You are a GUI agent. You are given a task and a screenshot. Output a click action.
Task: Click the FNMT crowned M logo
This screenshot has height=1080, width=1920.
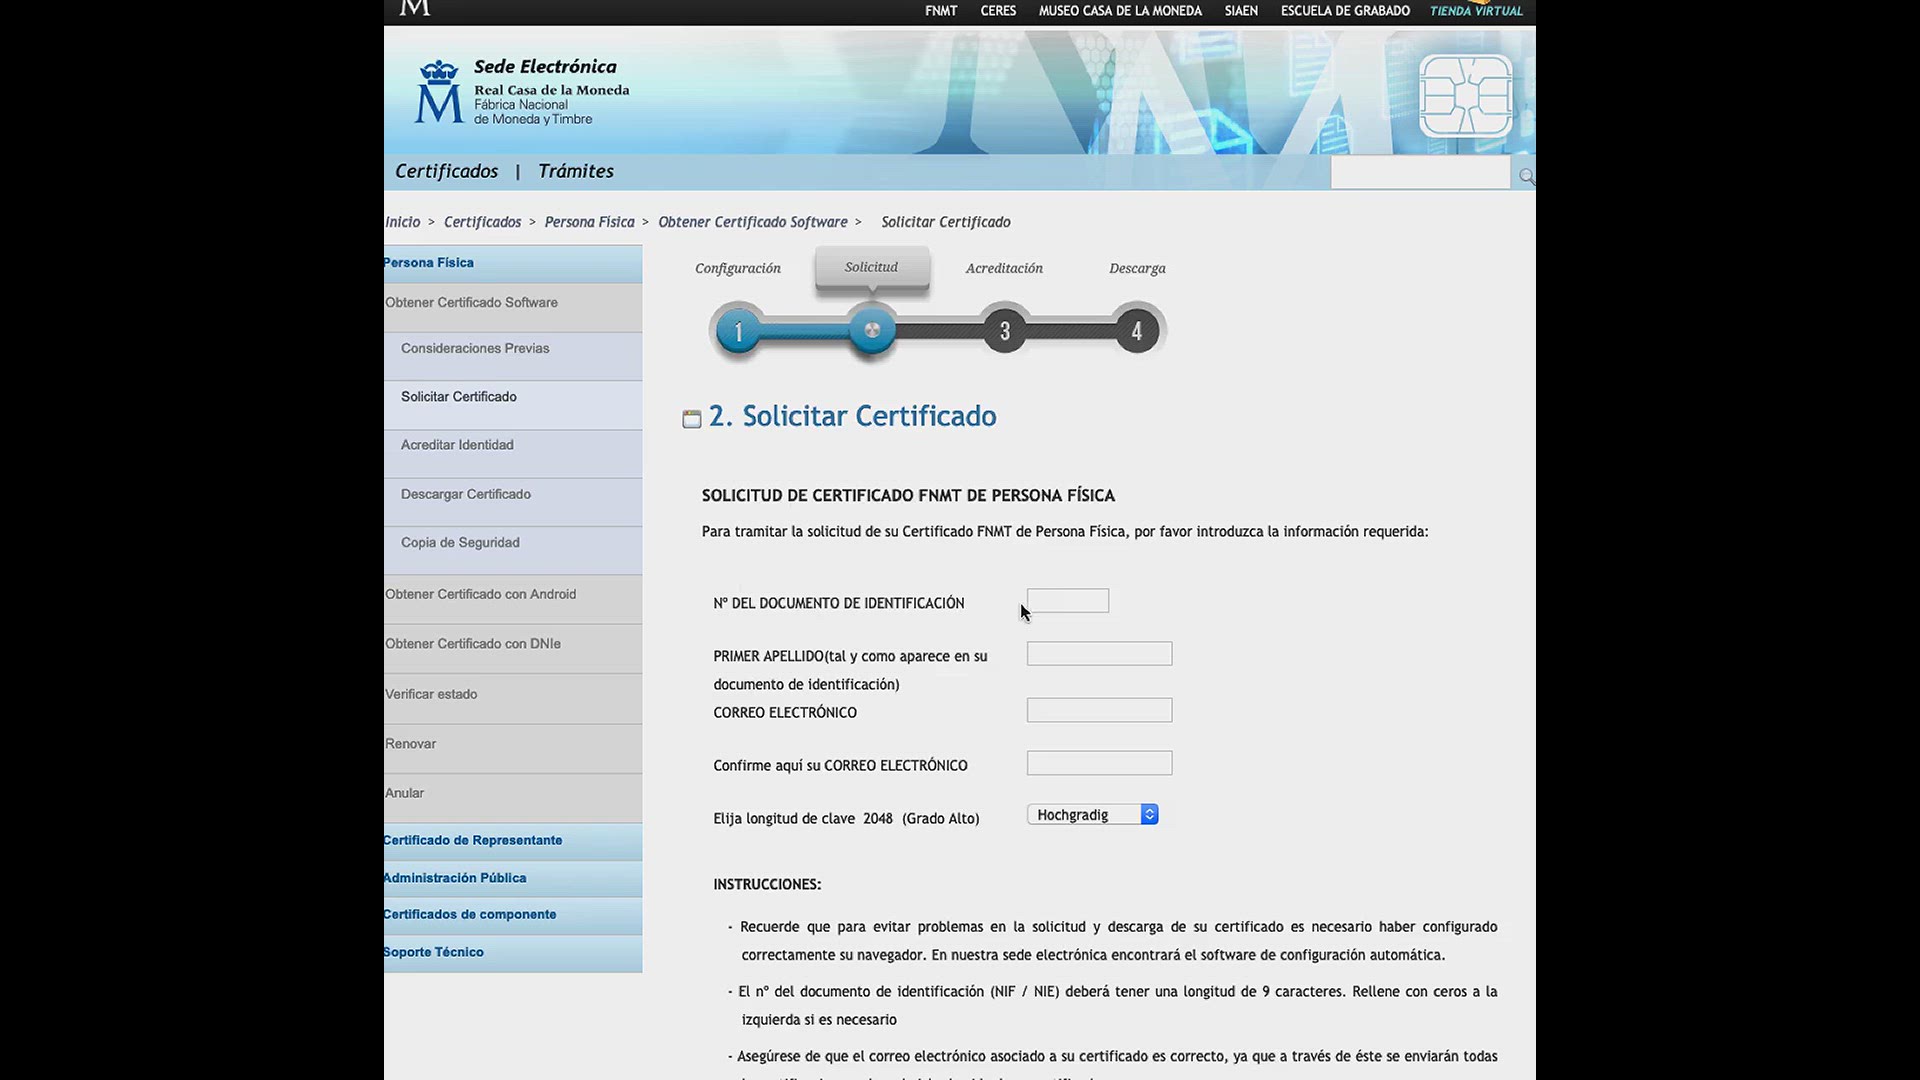pyautogui.click(x=439, y=92)
